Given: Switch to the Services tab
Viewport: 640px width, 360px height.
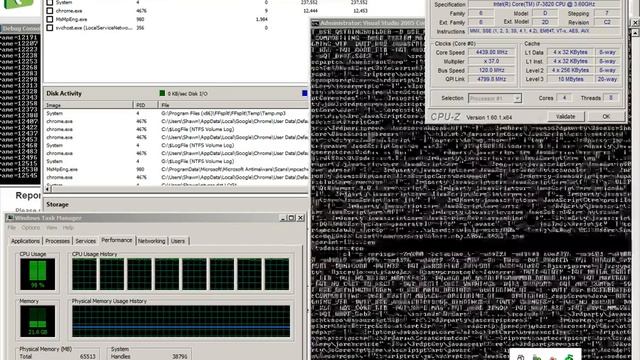Looking at the screenshot, I should 85,241.
